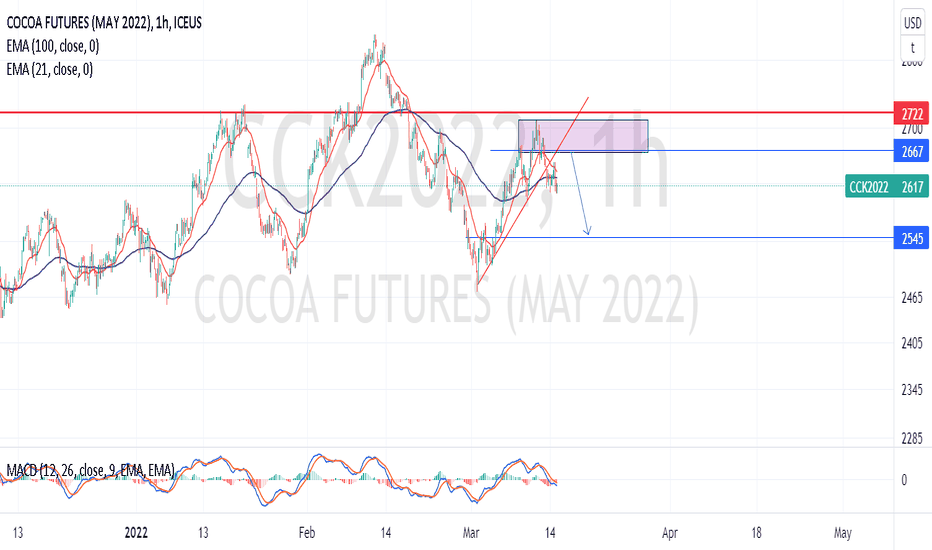Click the 2022 label on time axis
Viewport: 932px width, 550px height.
click(136, 532)
